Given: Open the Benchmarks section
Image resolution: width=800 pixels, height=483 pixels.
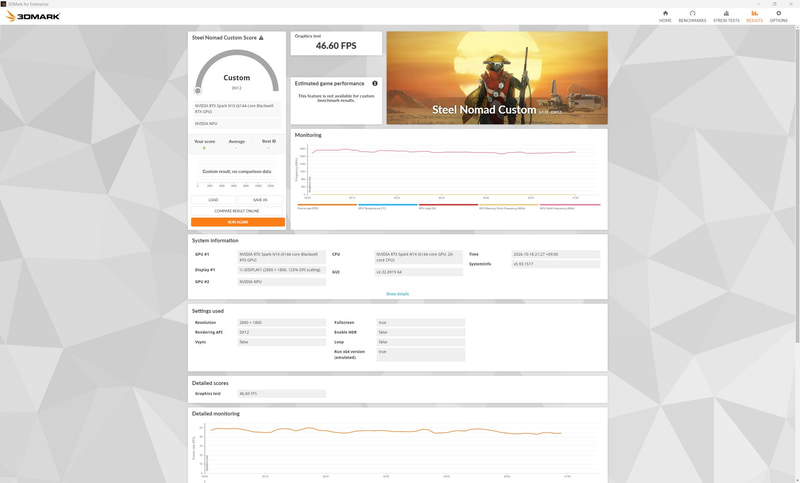Looking at the screenshot, I should tap(692, 16).
